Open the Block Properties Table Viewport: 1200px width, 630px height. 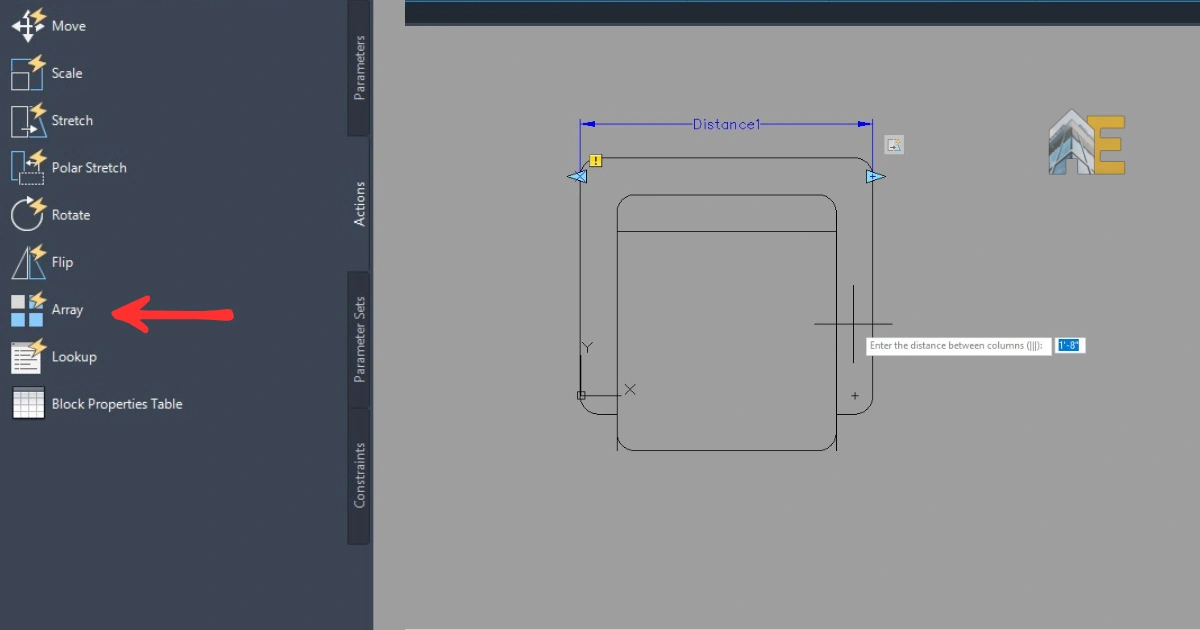[28, 404]
